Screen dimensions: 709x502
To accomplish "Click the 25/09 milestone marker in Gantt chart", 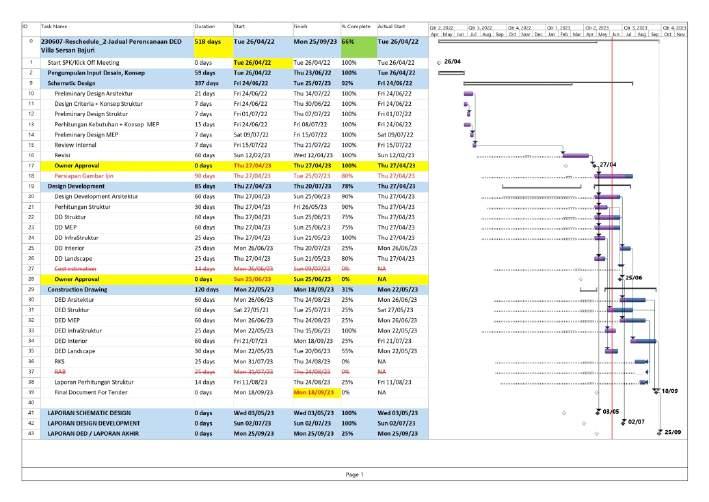I will pyautogui.click(x=660, y=433).
